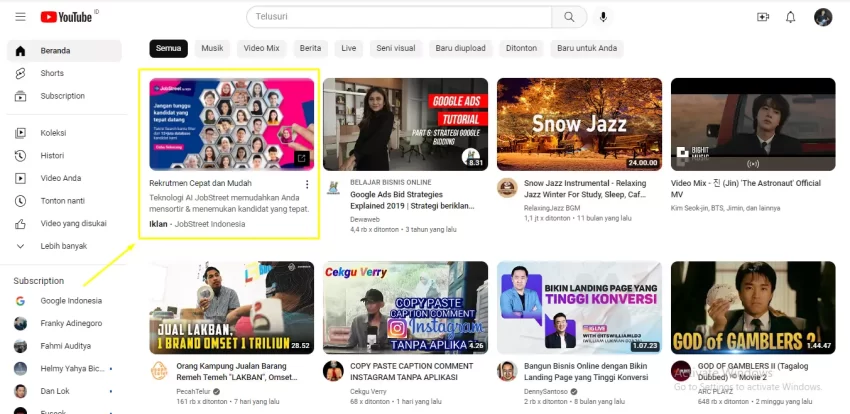
Task: Click the Tonton nanti clock icon
Action: click(x=21, y=201)
